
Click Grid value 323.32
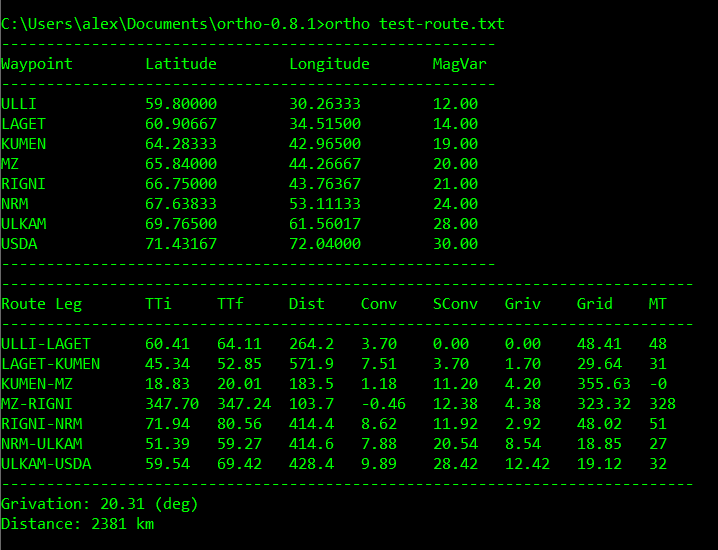[x=604, y=404]
